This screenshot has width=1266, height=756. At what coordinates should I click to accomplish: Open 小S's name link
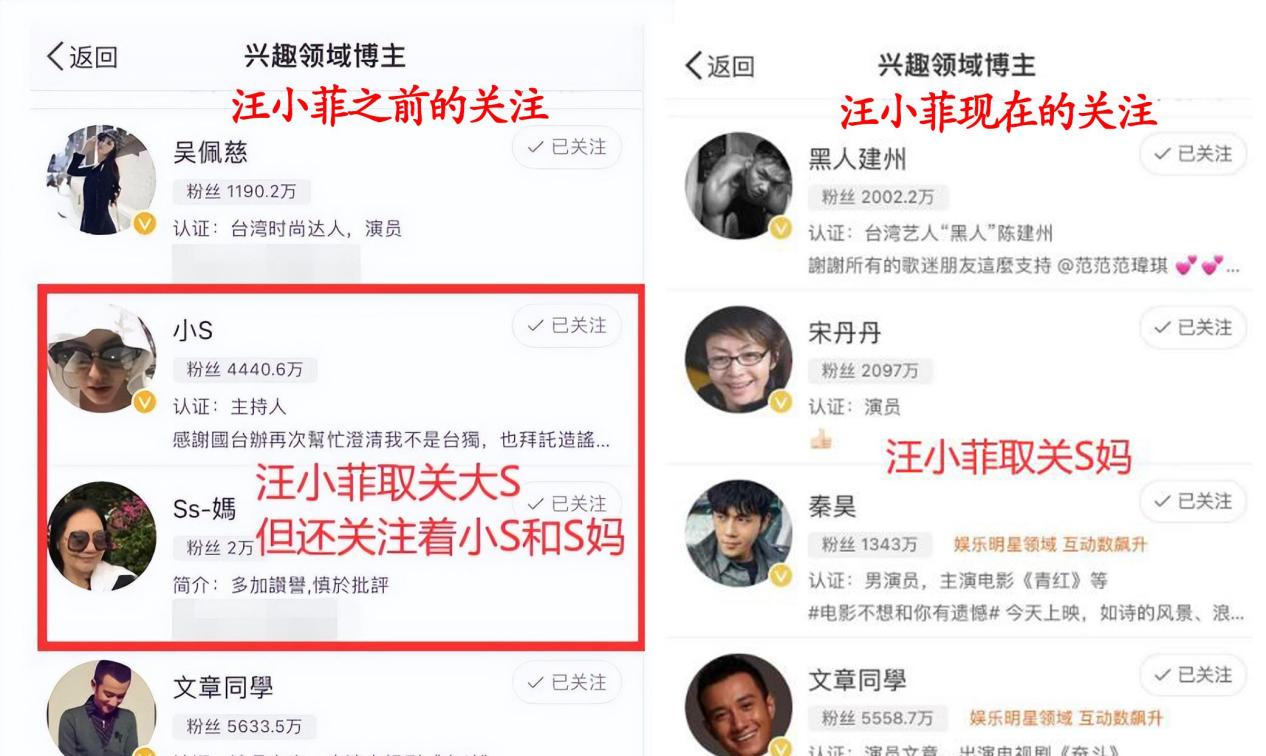click(193, 332)
